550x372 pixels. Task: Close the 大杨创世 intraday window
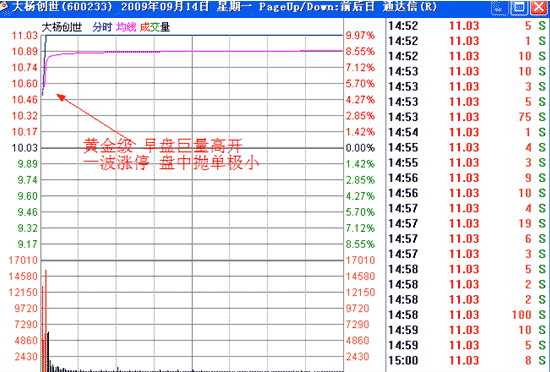(x=539, y=7)
